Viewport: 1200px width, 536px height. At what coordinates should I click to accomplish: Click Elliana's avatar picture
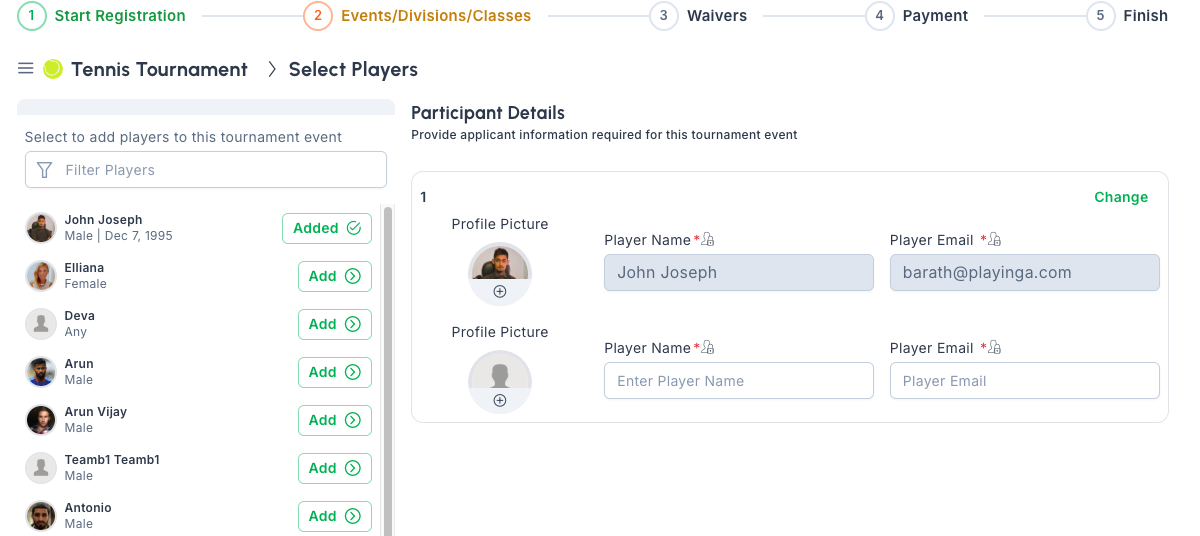click(41, 276)
